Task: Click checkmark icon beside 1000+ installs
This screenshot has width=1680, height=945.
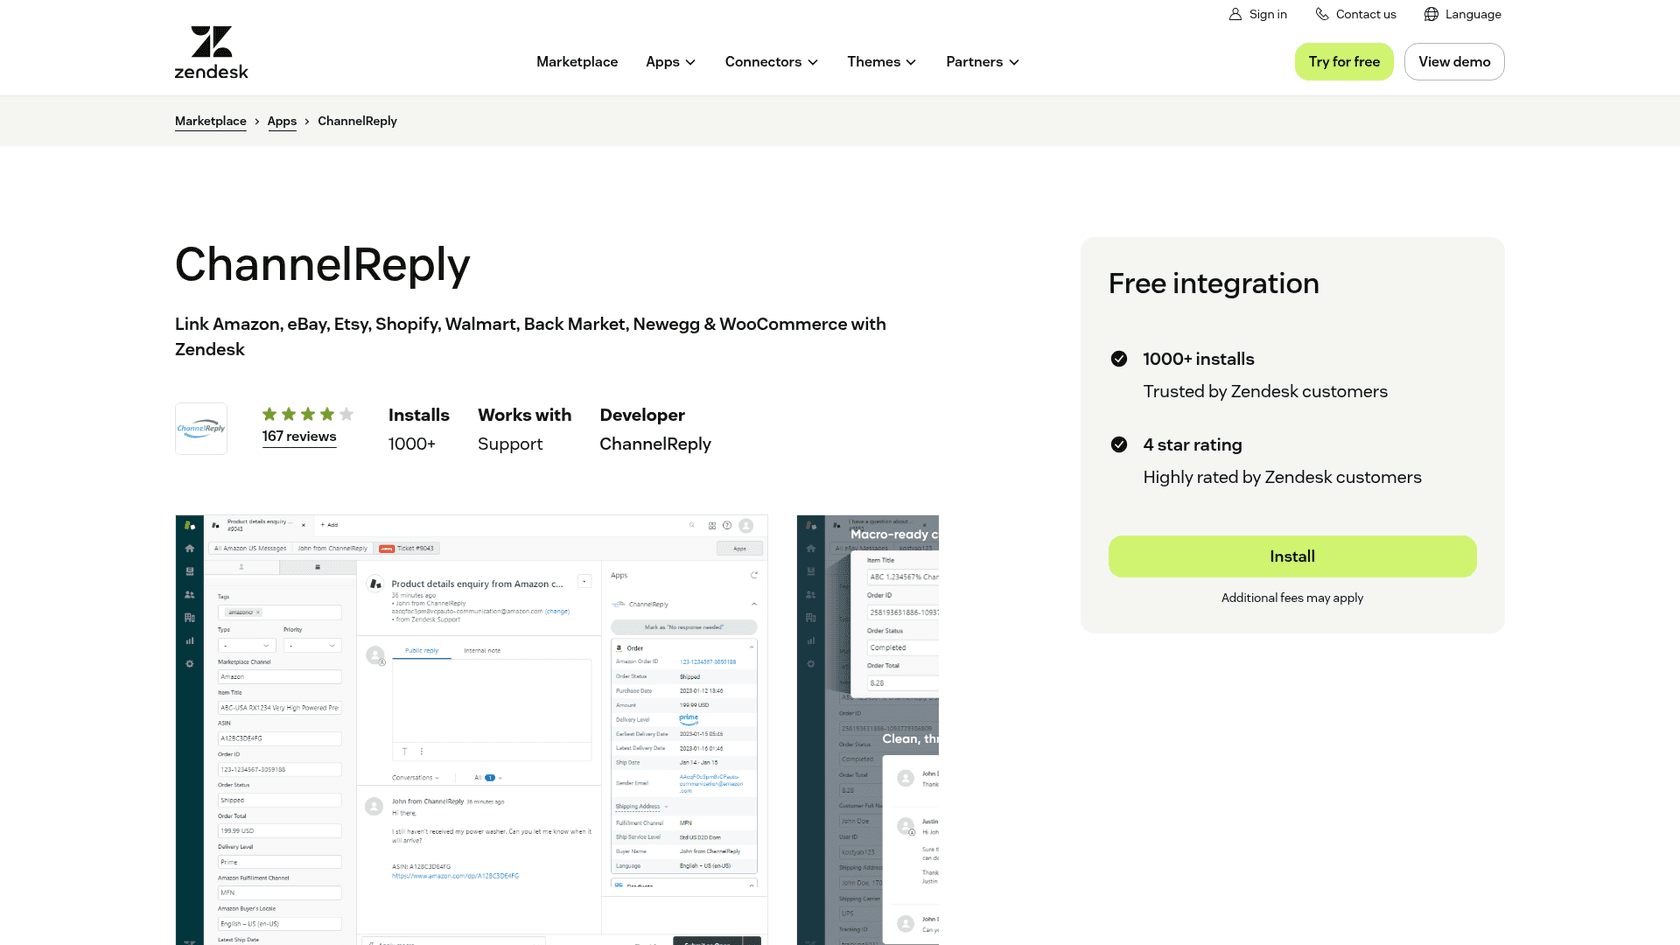Action: pyautogui.click(x=1119, y=359)
